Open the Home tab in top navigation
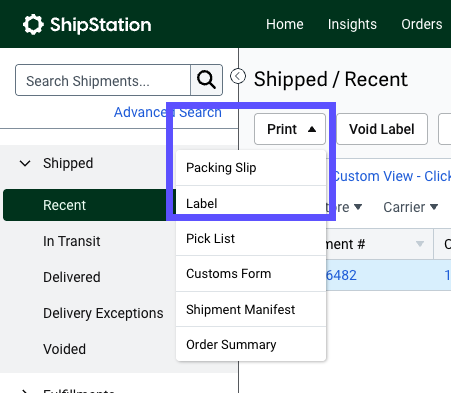451x393 pixels. (x=285, y=24)
